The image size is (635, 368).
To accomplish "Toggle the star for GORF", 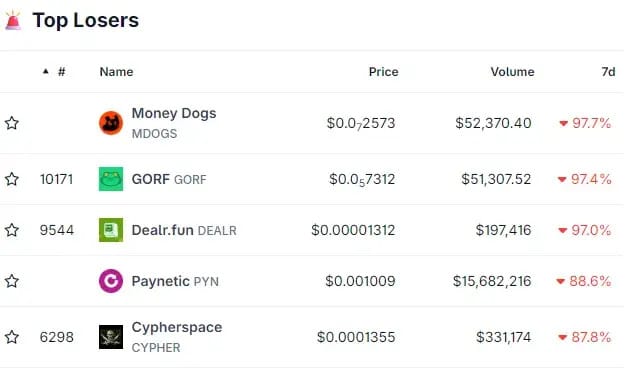I will [12, 179].
